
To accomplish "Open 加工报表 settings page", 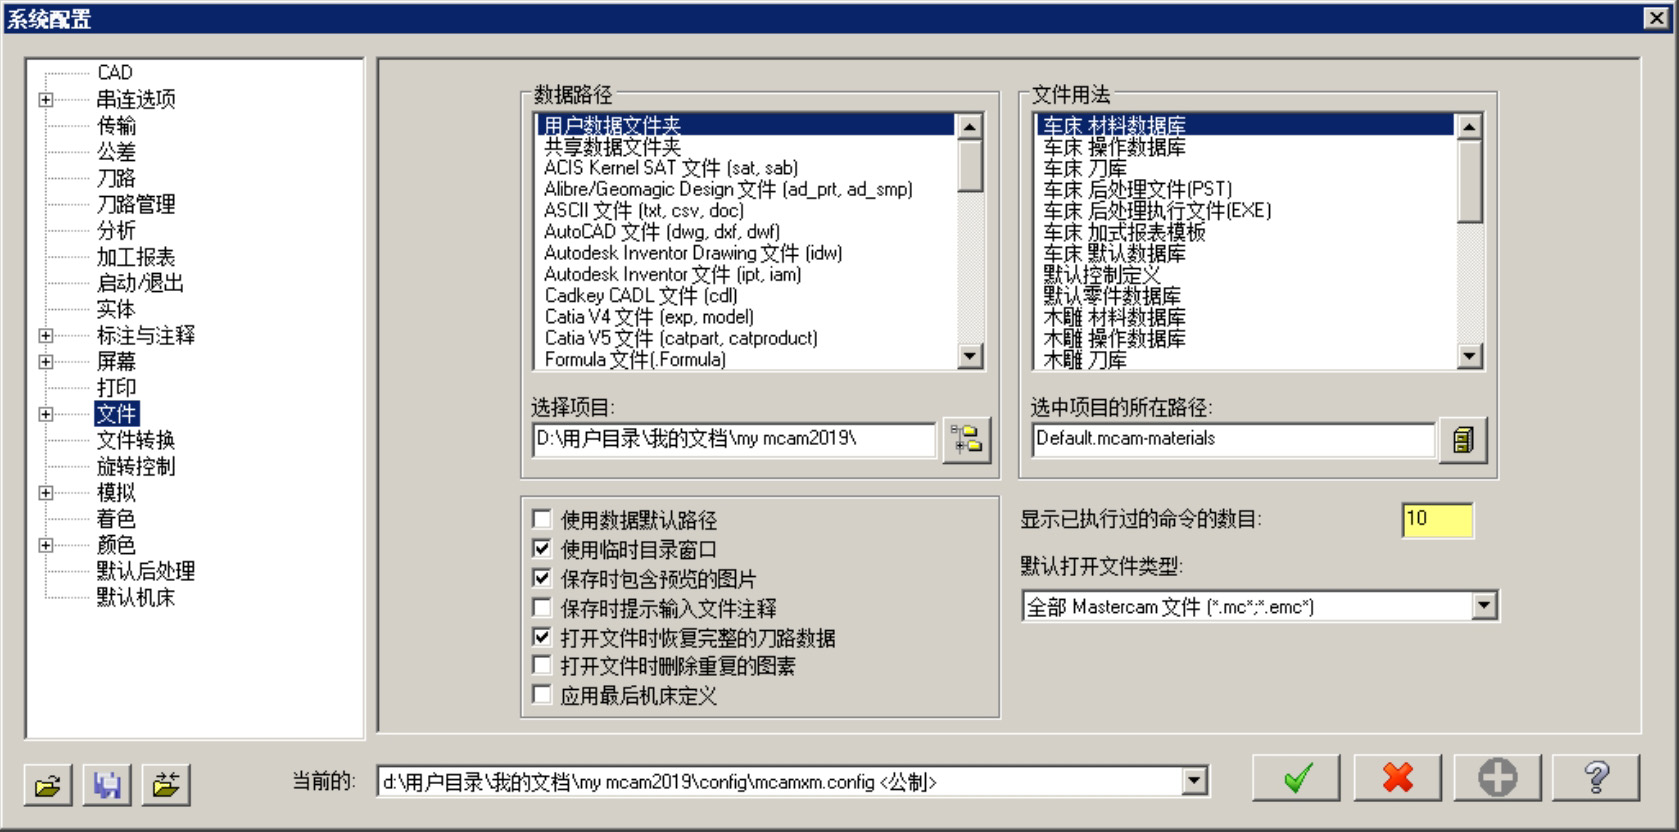I will (x=136, y=257).
